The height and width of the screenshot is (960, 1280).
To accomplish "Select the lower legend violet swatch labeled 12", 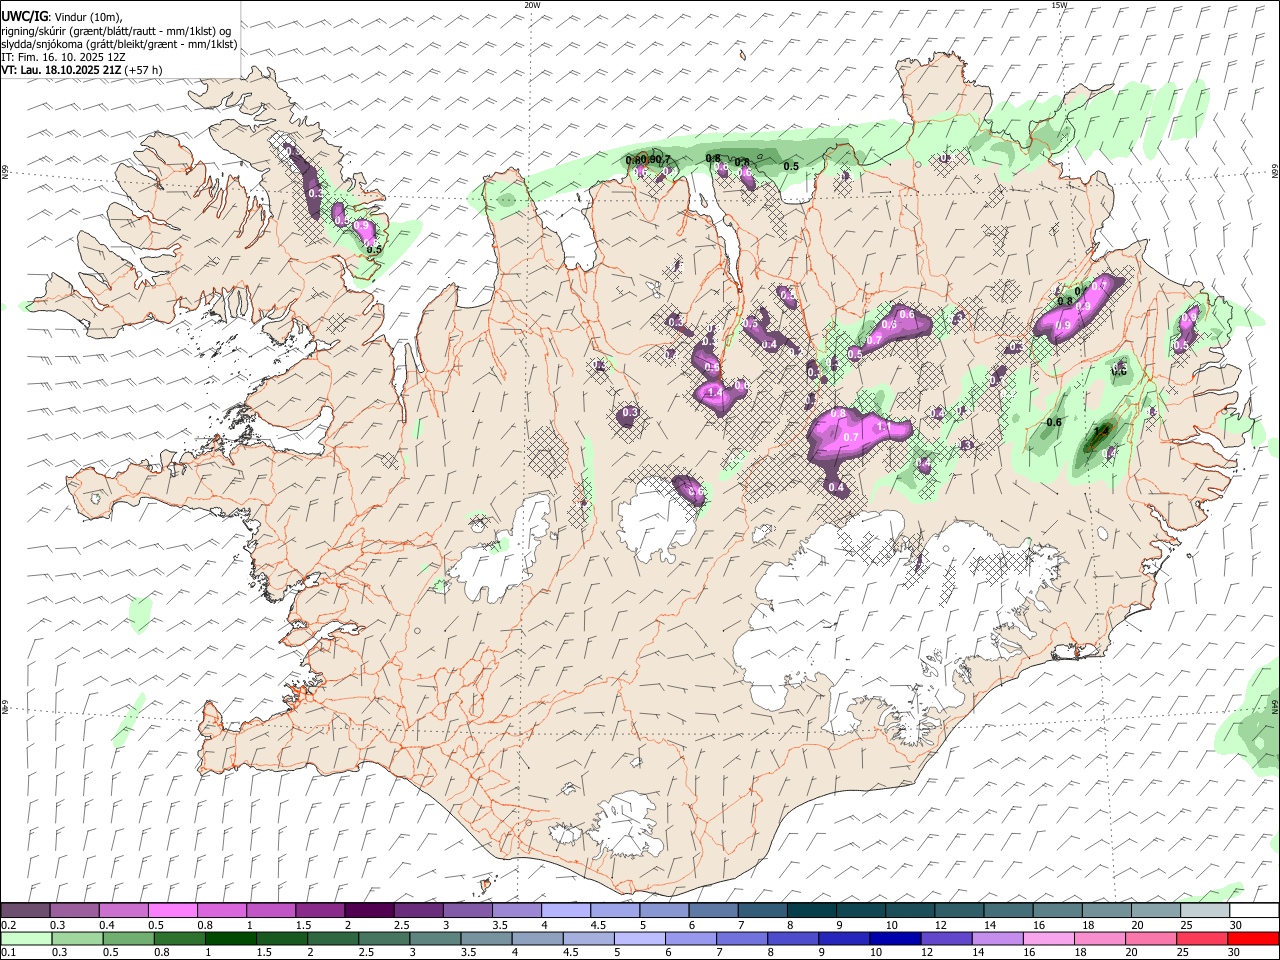I will [946, 939].
